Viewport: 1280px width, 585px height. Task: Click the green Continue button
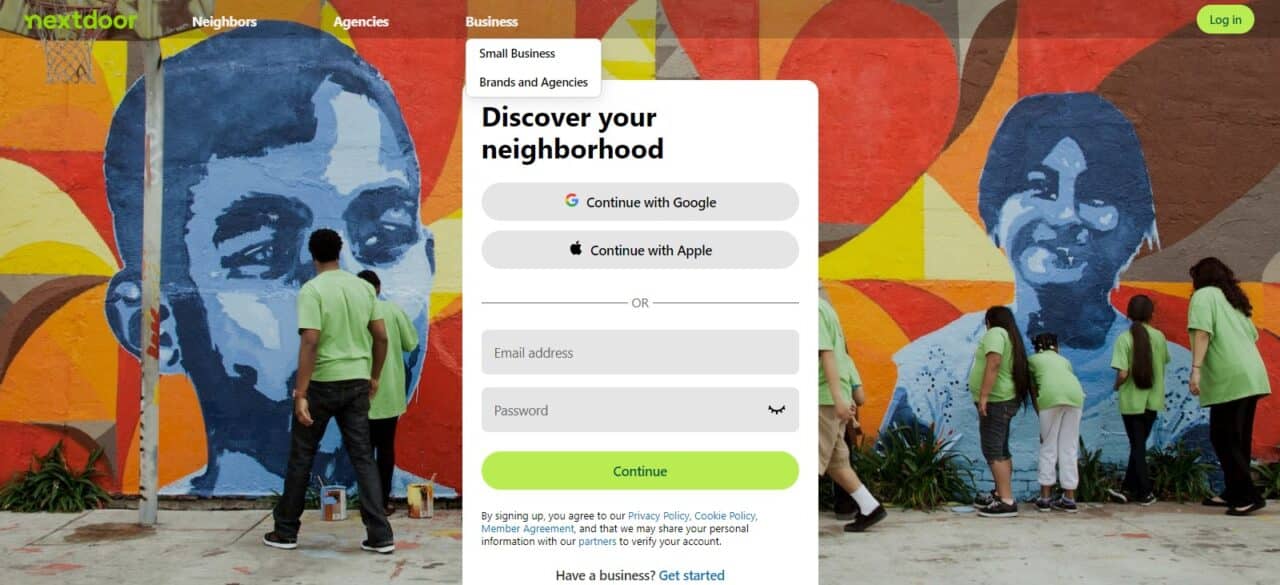pyautogui.click(x=640, y=471)
